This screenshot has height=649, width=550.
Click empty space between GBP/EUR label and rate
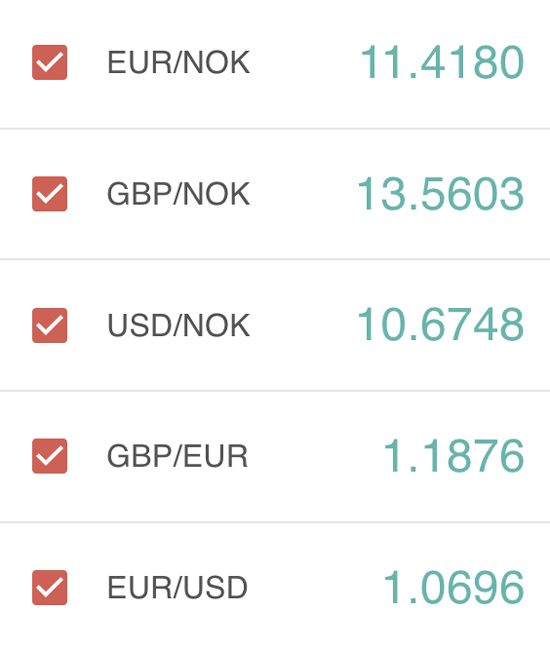(x=316, y=456)
